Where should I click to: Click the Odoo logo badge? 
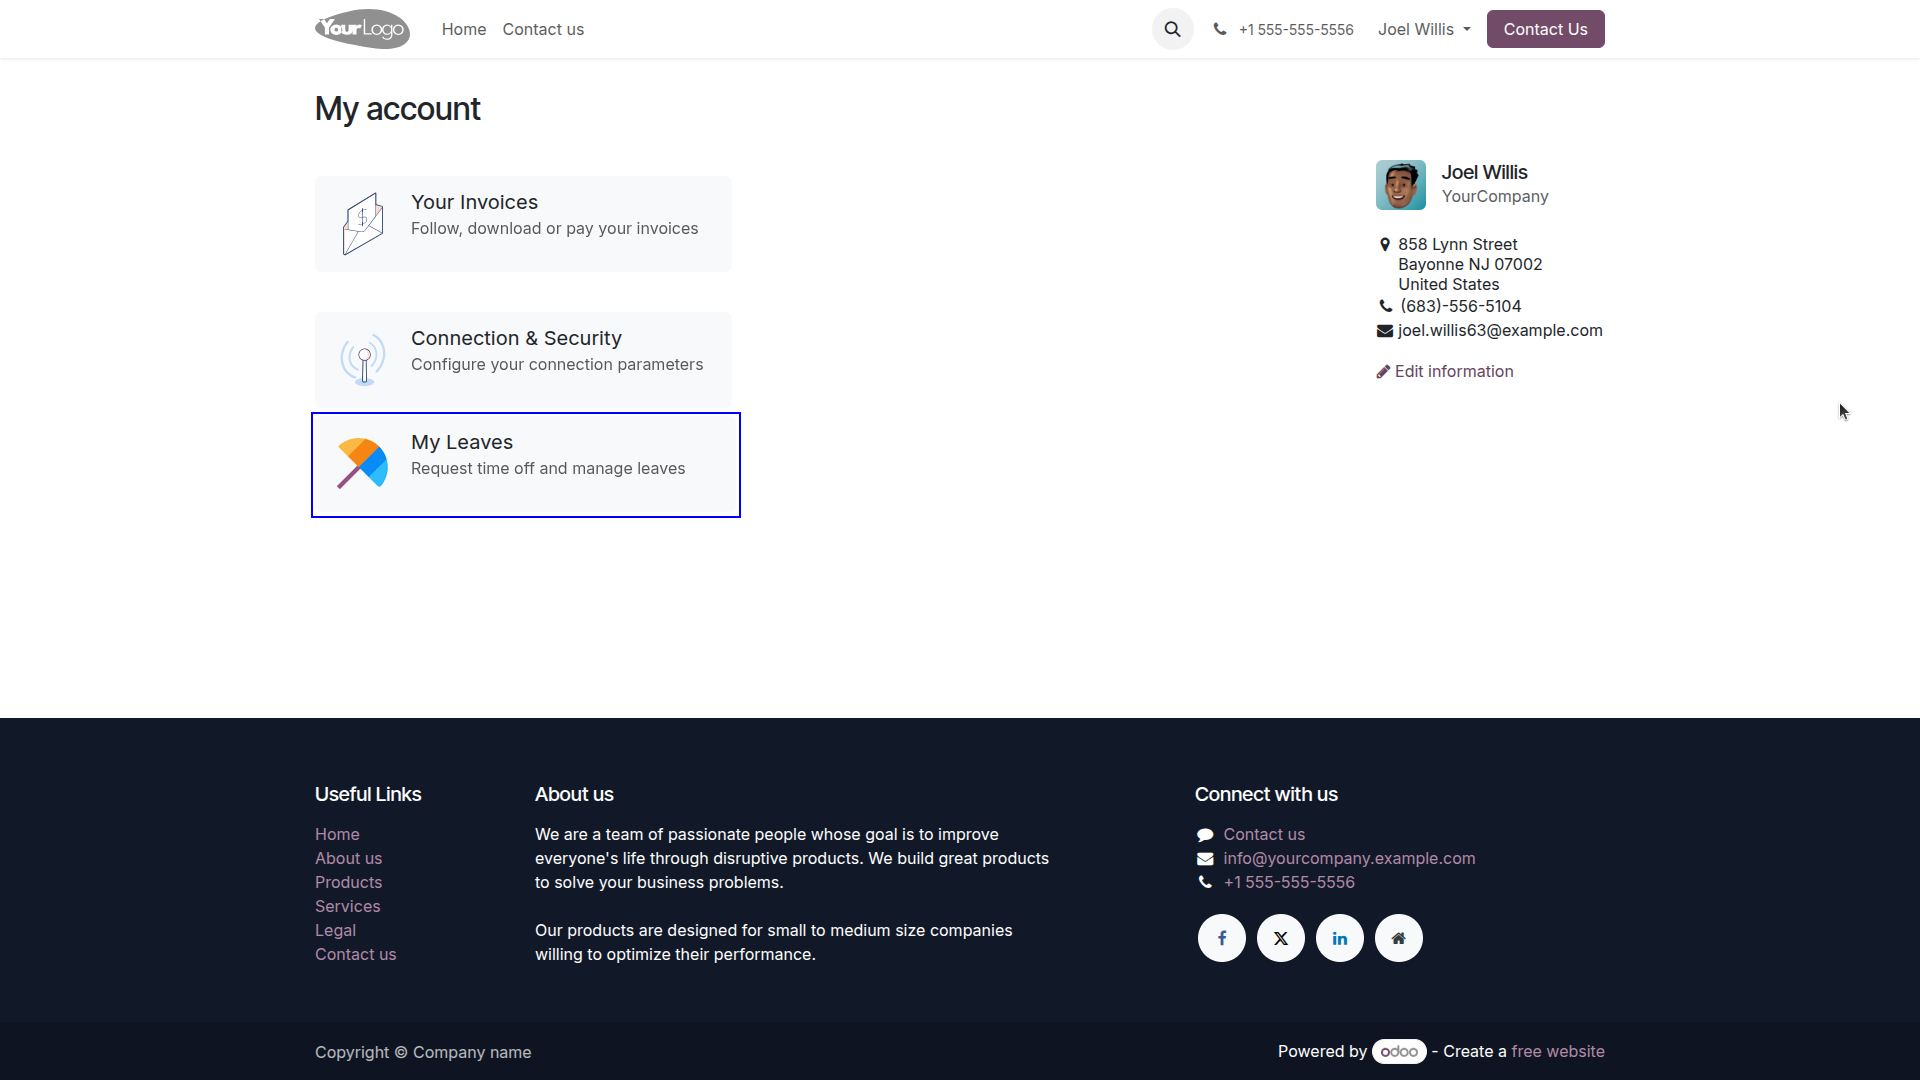[x=1399, y=1051]
